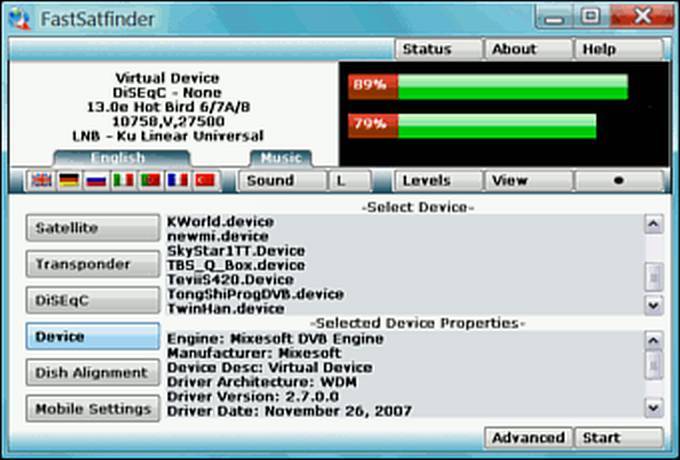680x460 pixels.
Task: Select TwinHan.device in the list
Action: [x=226, y=309]
